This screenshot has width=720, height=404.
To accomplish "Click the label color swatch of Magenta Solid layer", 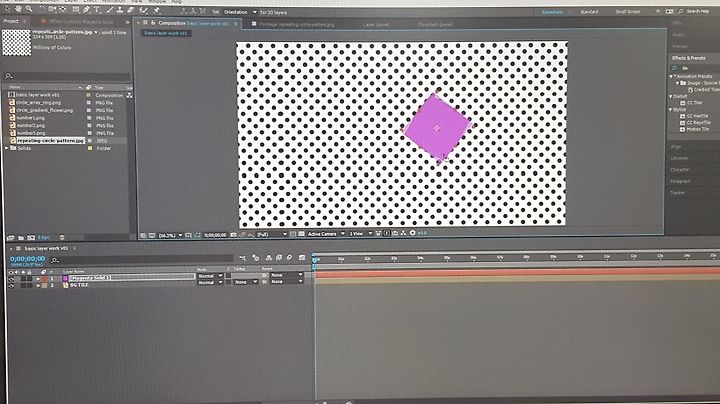I will 44,279.
